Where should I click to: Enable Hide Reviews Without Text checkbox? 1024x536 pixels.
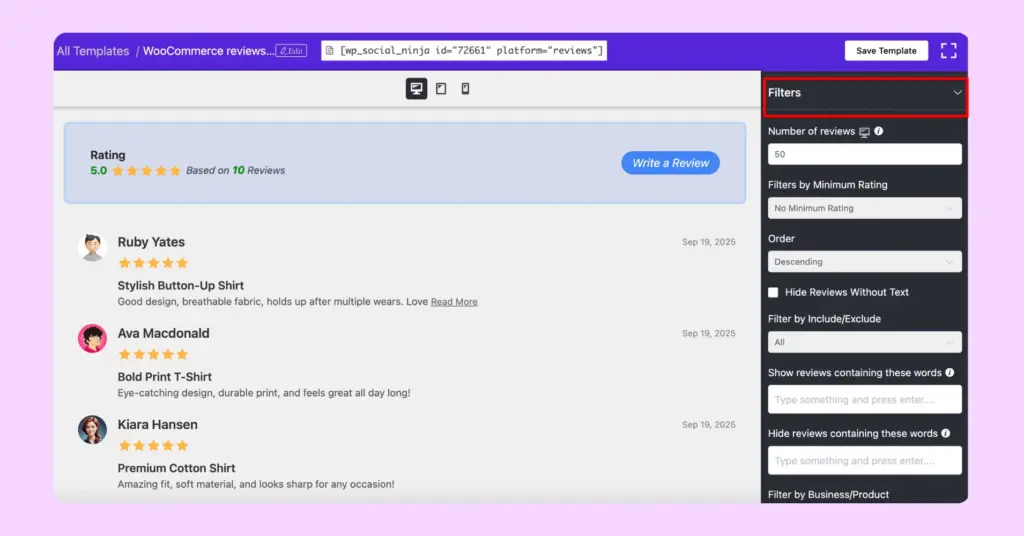773,292
